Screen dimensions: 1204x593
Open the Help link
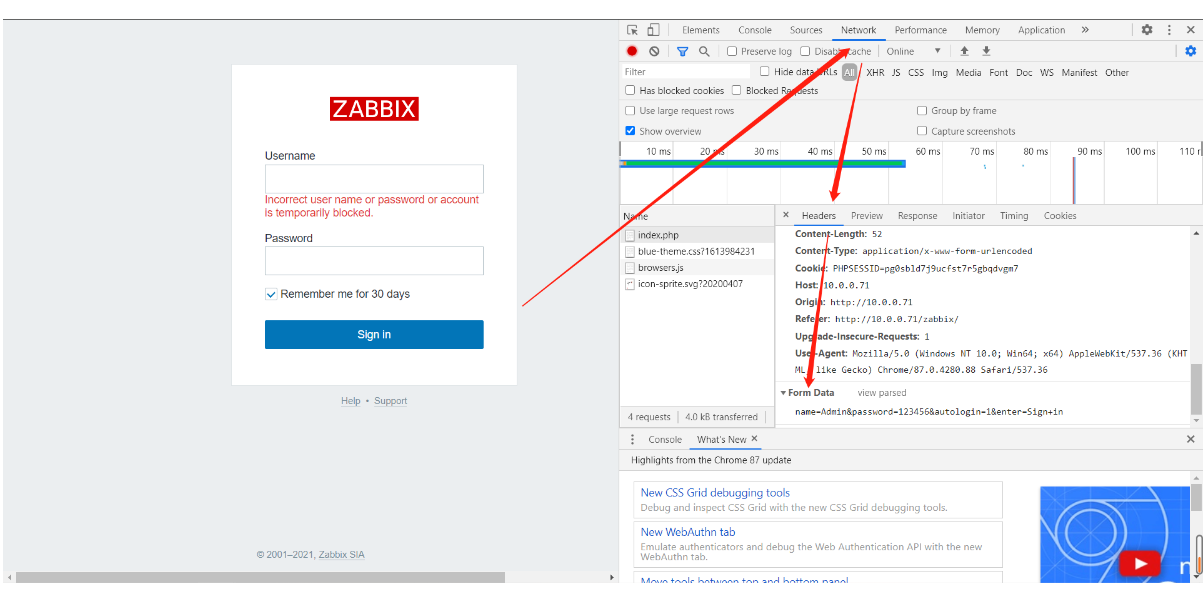coord(350,401)
